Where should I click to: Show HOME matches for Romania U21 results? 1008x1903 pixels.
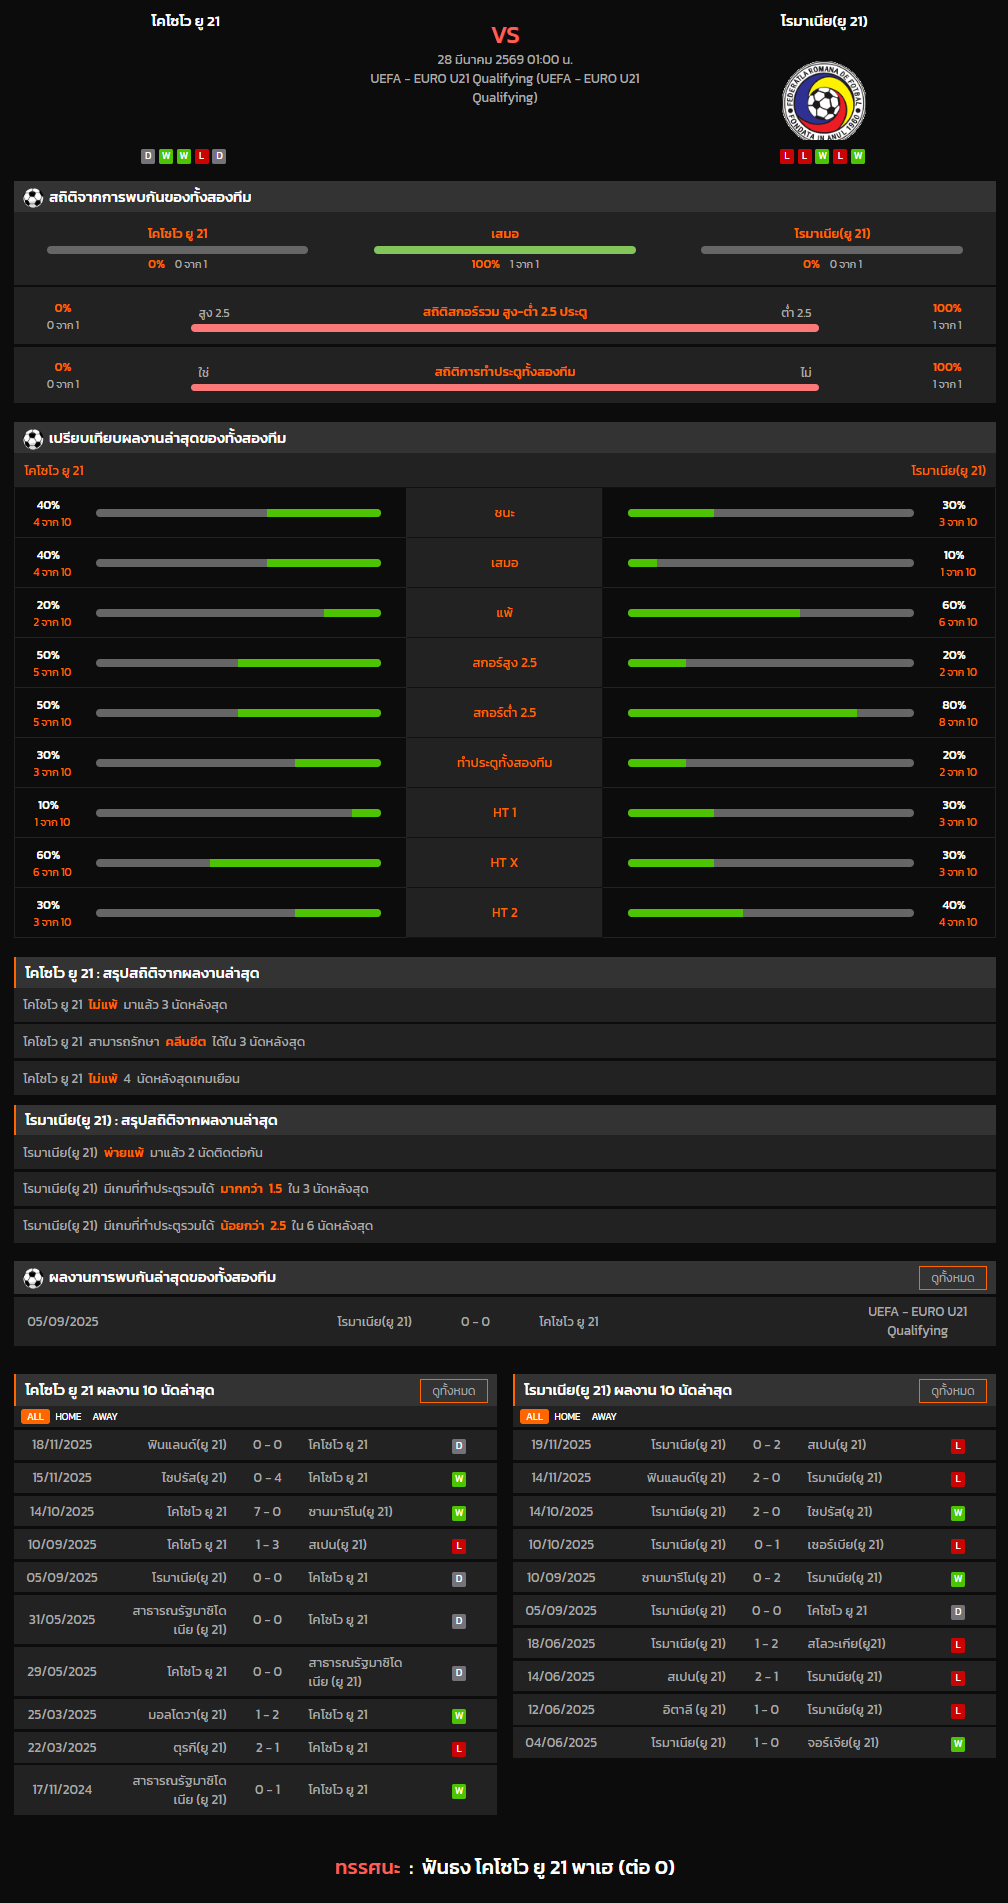567,1417
